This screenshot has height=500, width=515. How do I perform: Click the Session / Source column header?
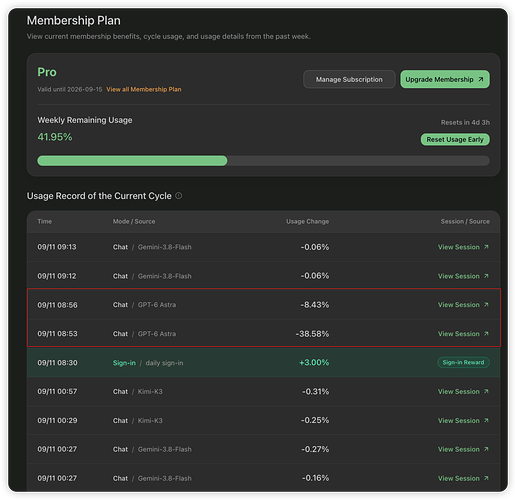pos(465,221)
